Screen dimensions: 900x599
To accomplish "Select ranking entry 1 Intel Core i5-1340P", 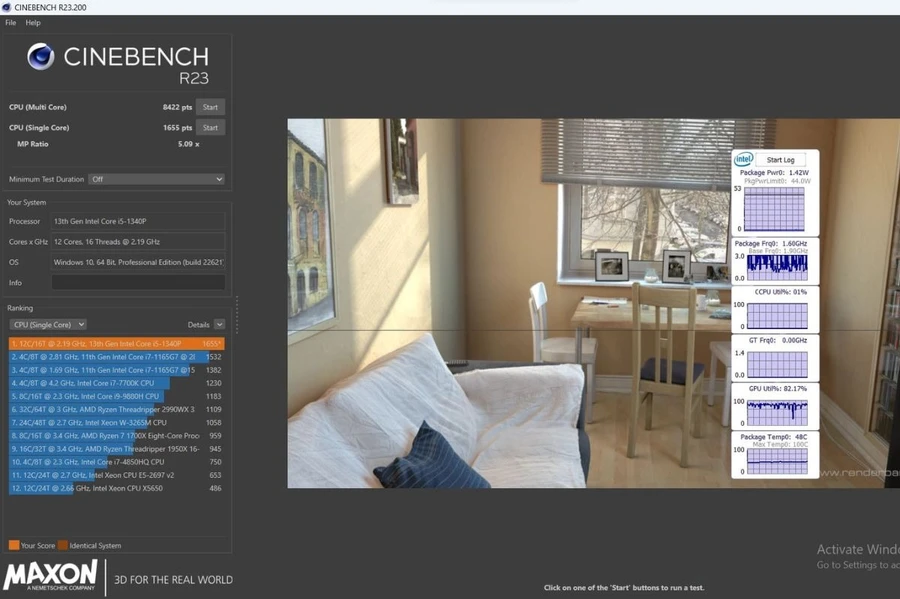I will tap(117, 344).
